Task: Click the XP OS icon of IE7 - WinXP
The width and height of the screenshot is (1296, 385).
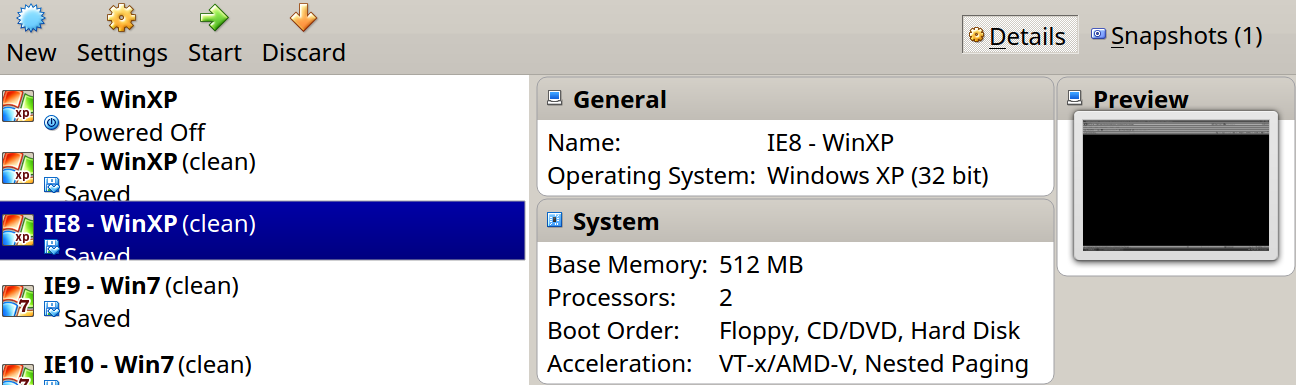Action: 17,168
